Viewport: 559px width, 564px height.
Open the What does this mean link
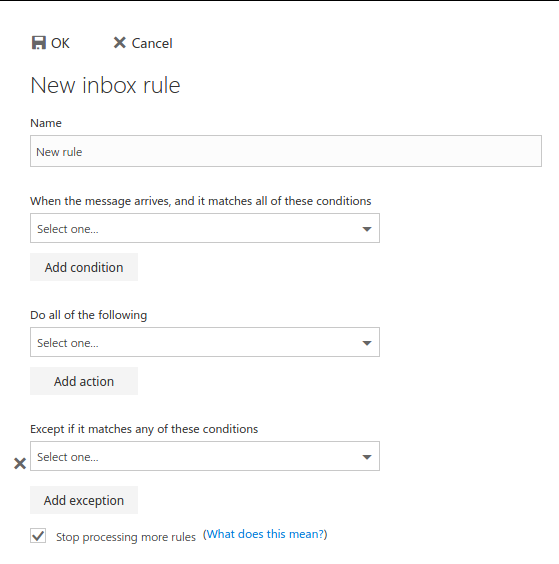pos(265,534)
